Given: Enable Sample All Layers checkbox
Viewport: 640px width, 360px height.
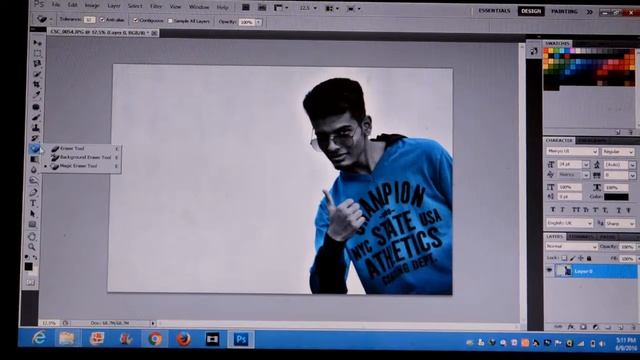Looking at the screenshot, I should (170, 21).
